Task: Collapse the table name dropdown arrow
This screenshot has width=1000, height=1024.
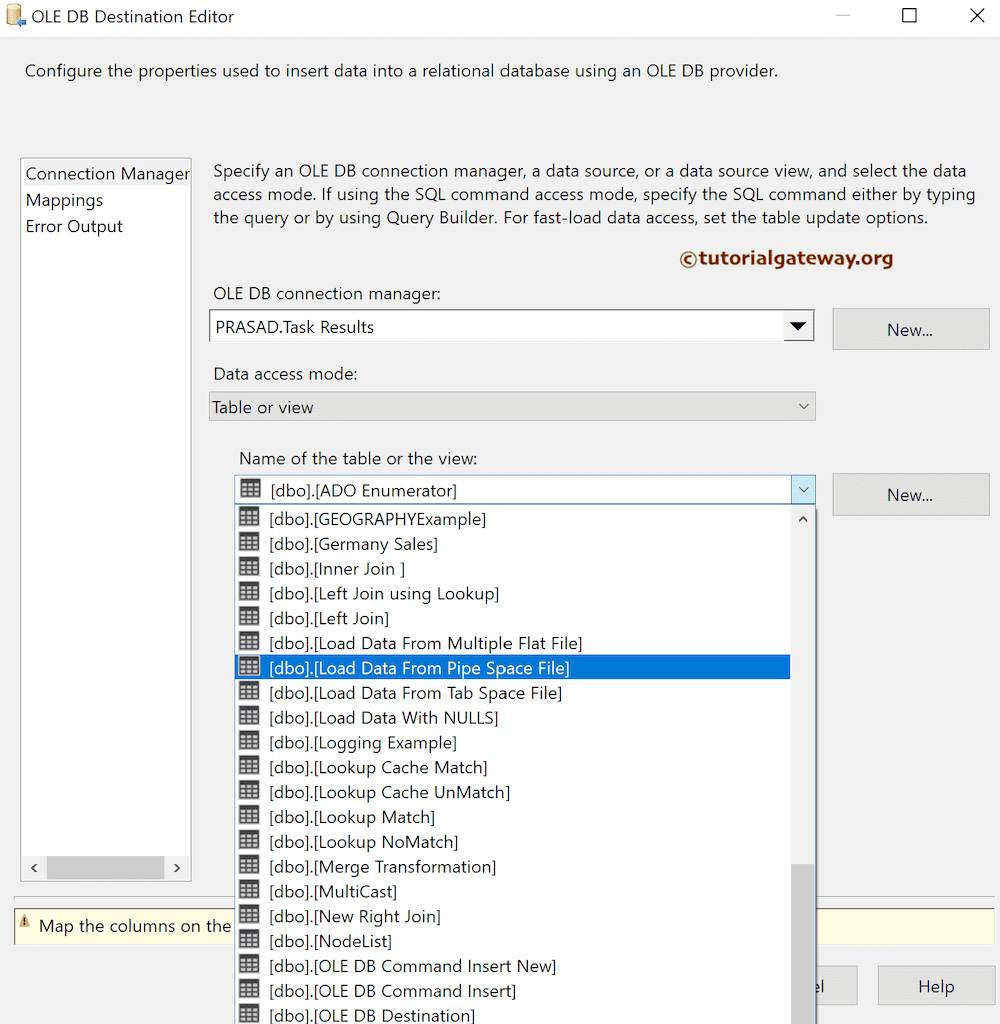Action: pyautogui.click(x=803, y=489)
